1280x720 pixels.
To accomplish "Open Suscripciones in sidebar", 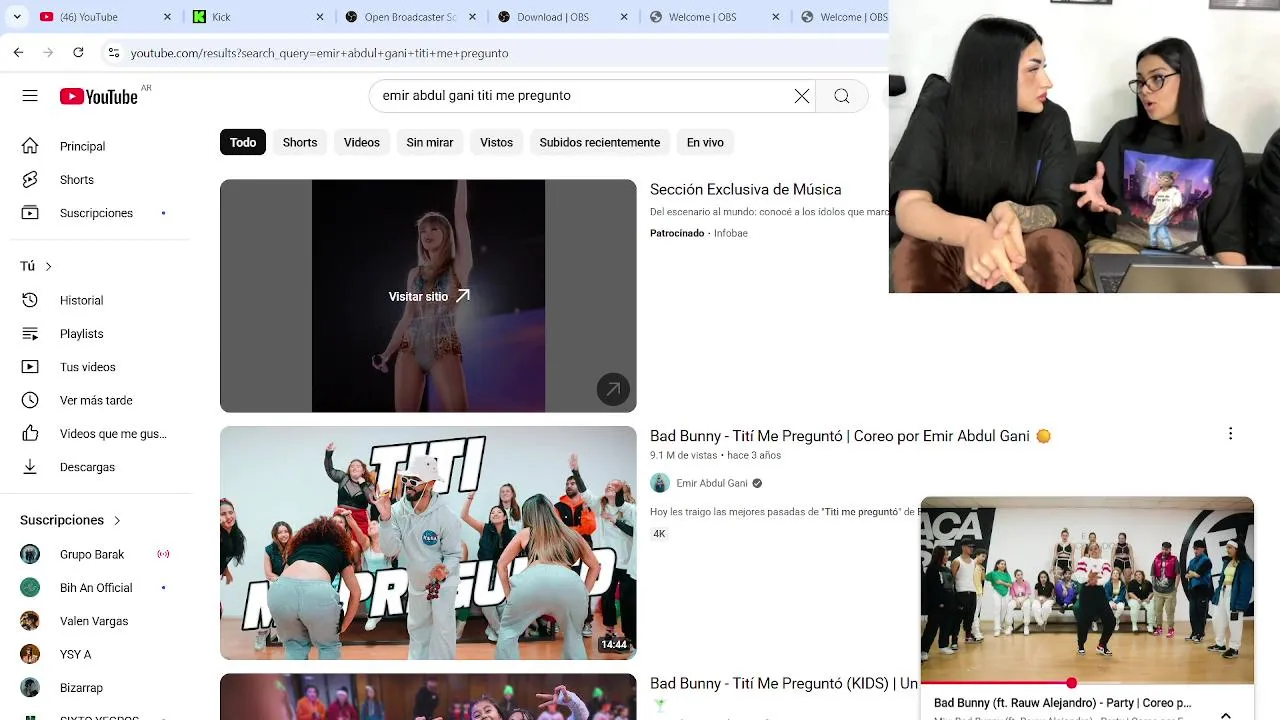I will [95, 213].
